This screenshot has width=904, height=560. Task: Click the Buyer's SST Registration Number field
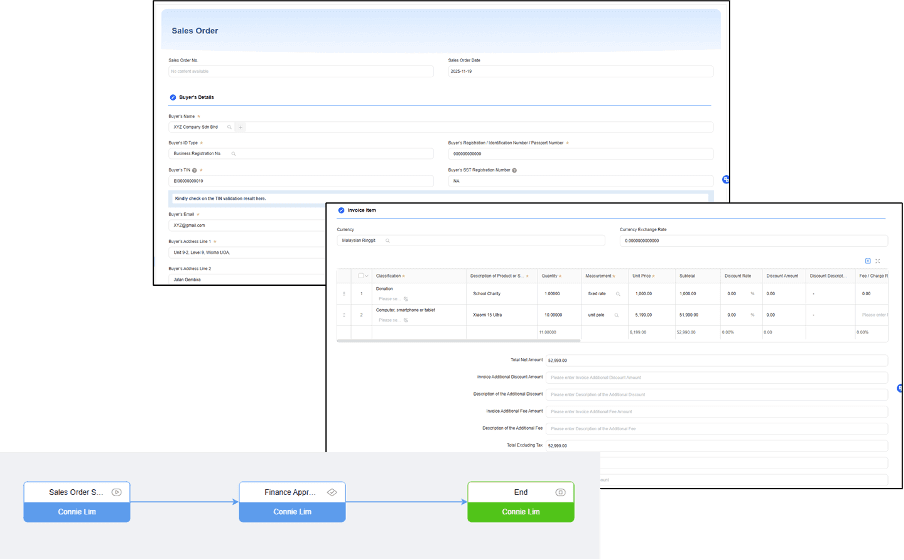click(x=581, y=181)
